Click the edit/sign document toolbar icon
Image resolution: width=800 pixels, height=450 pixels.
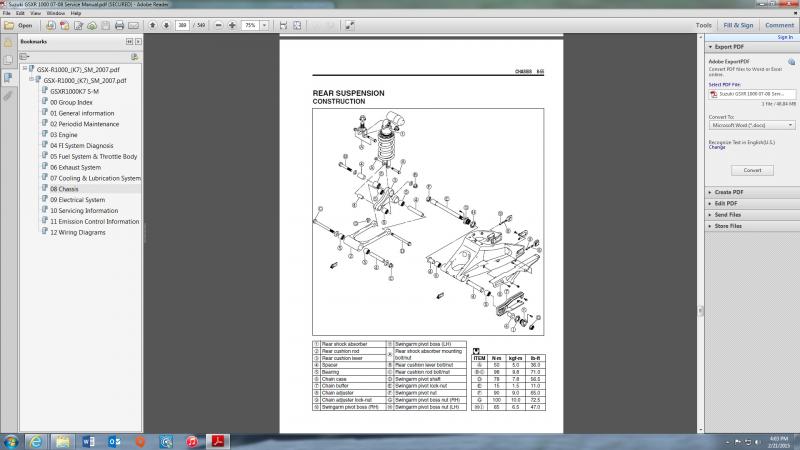[x=78, y=25]
